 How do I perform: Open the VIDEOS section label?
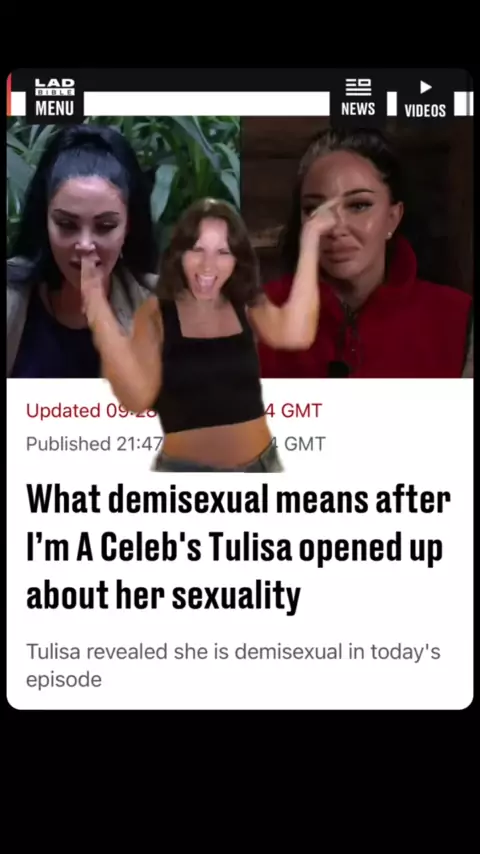[425, 111]
